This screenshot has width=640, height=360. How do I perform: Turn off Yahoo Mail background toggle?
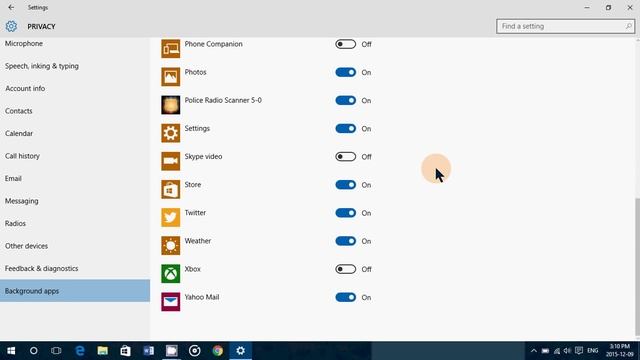pos(345,298)
